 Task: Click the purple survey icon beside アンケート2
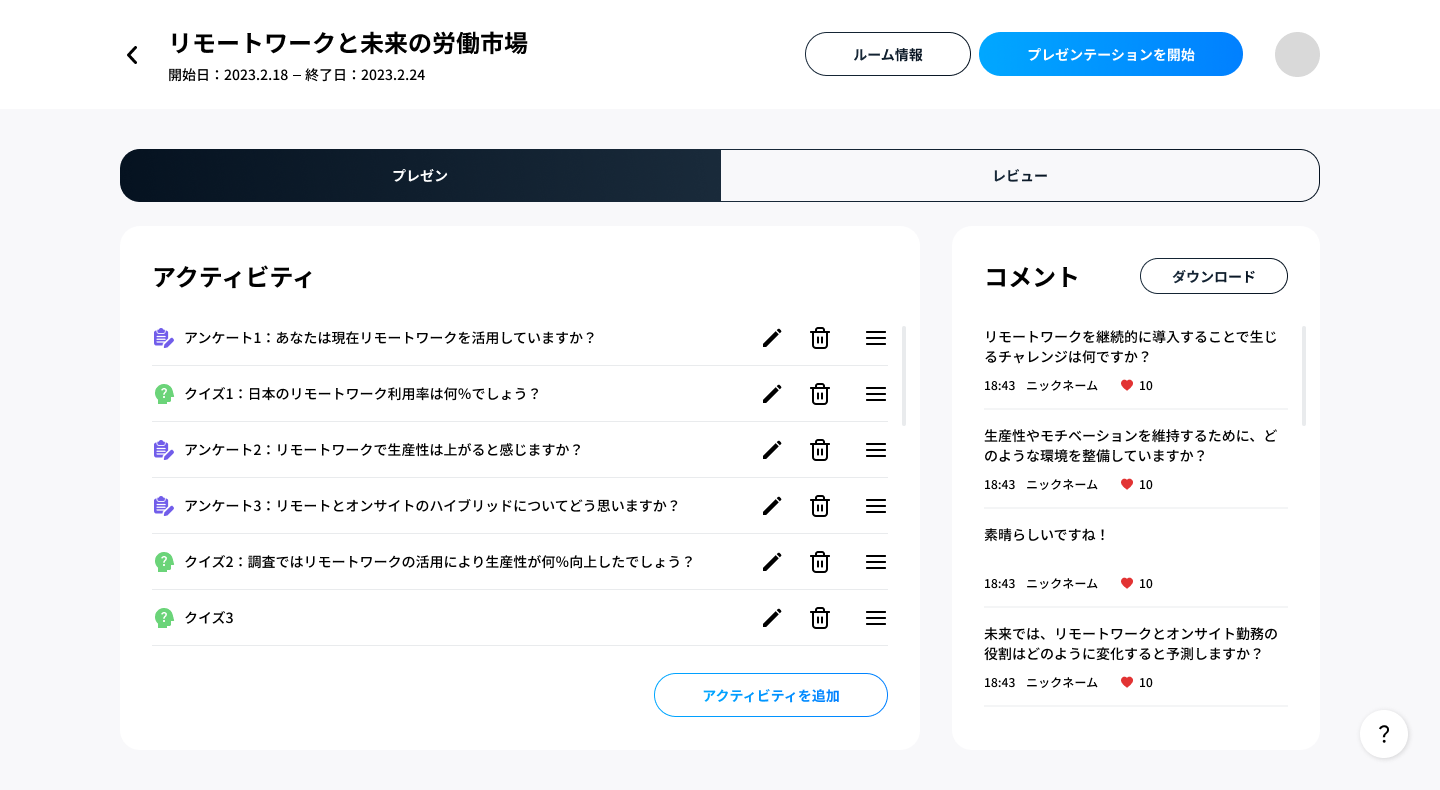pos(163,450)
